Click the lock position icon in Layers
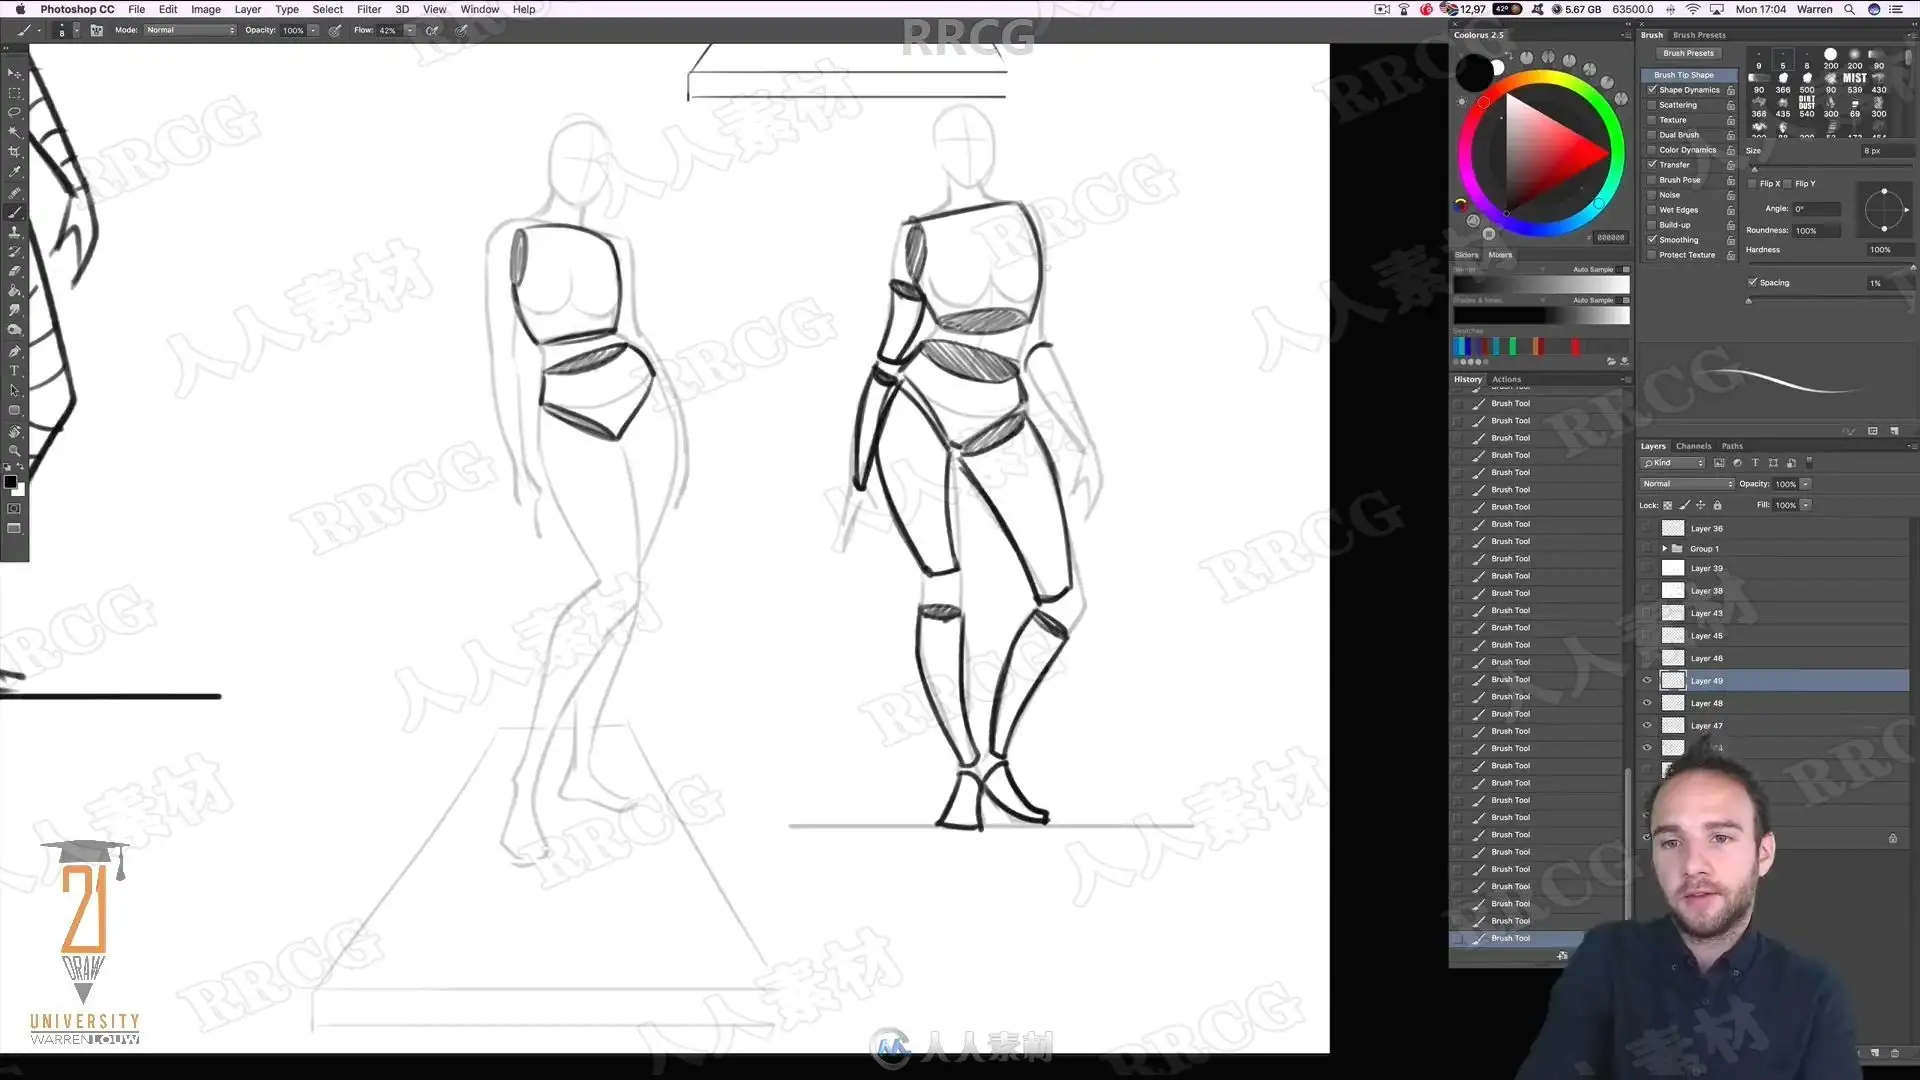 pos(1700,505)
